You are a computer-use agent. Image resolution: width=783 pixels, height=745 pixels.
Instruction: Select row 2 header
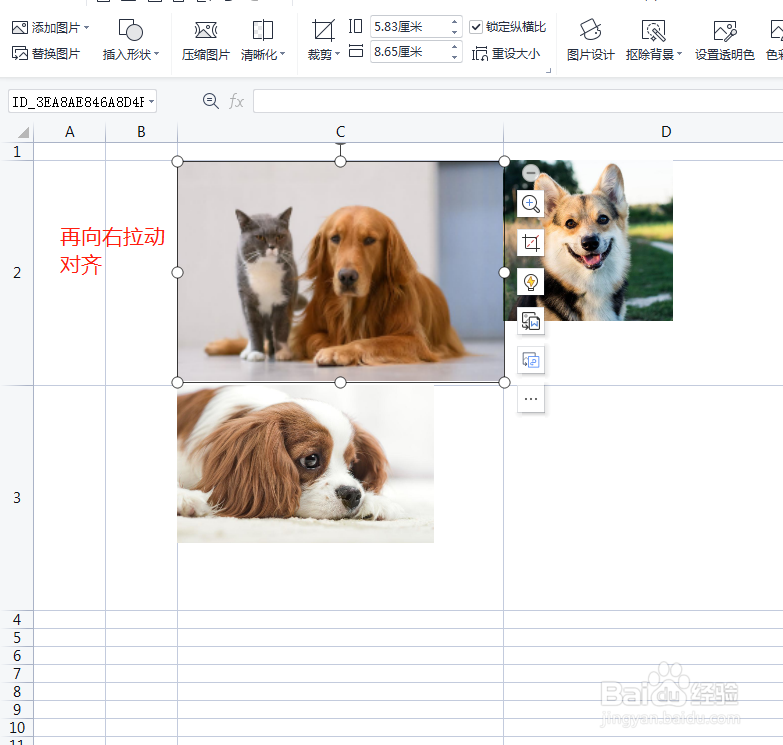click(x=17, y=273)
